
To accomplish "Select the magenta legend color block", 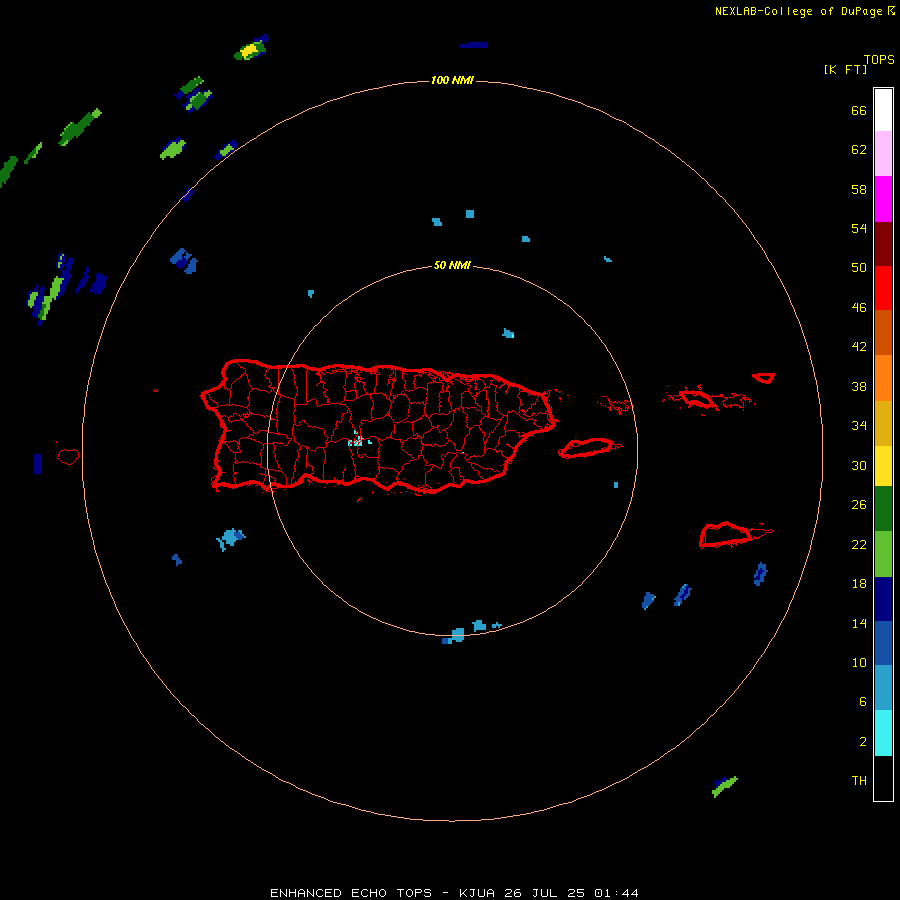I will click(x=883, y=199).
